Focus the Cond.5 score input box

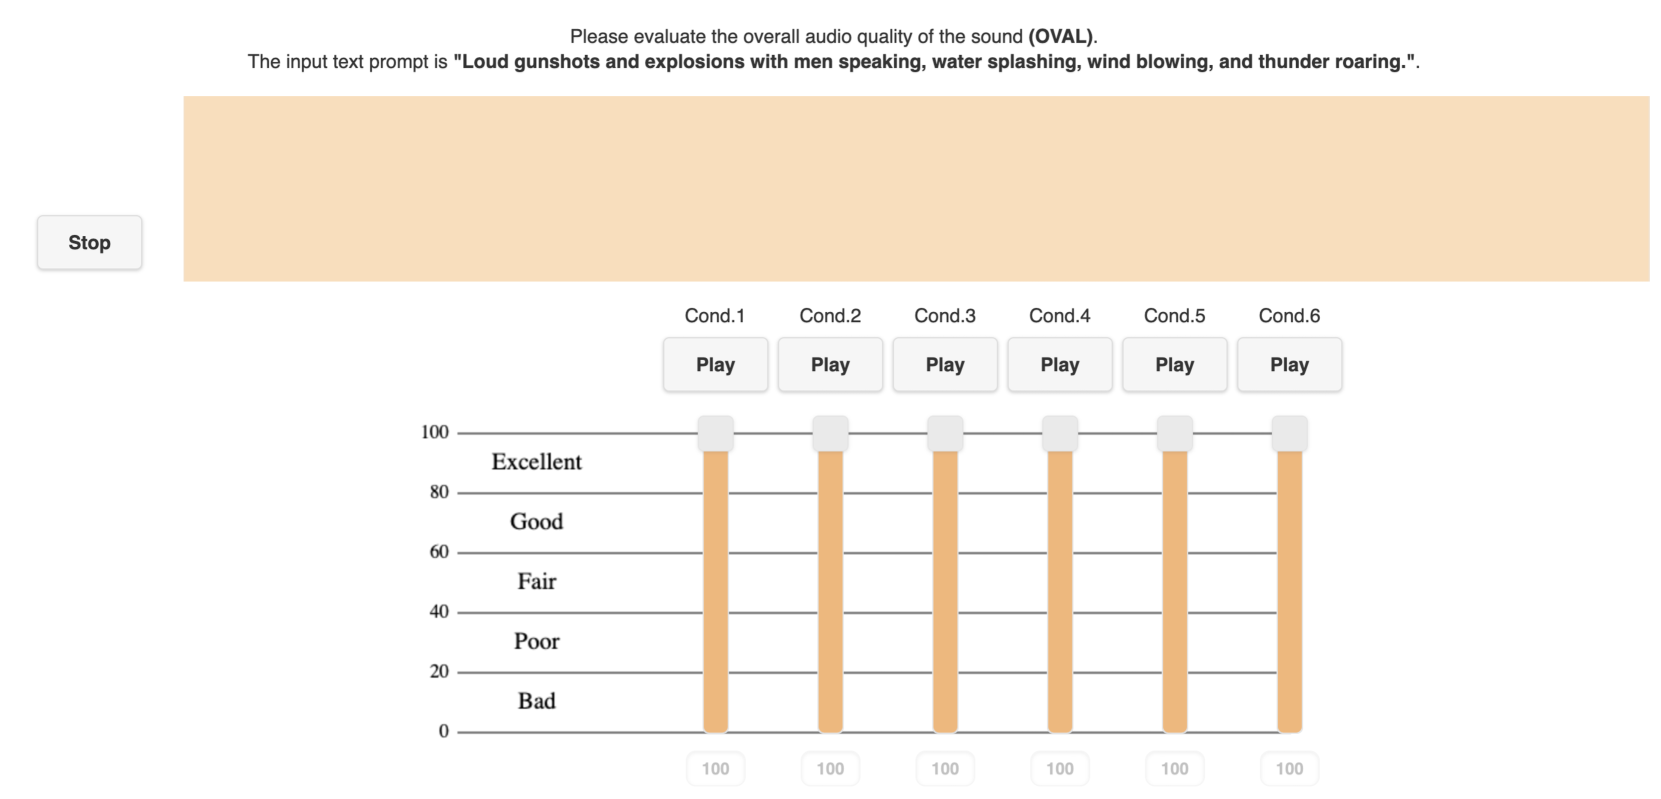point(1175,769)
